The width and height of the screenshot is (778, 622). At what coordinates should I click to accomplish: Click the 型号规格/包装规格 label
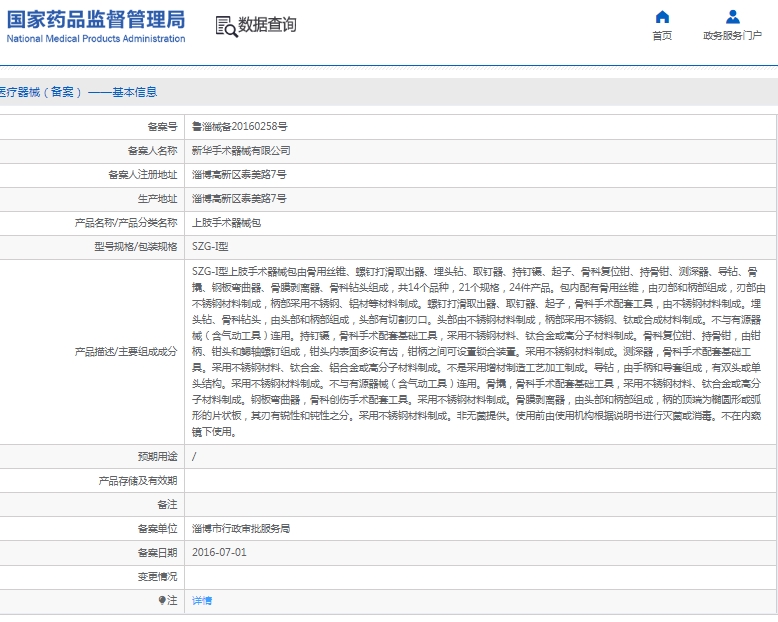(x=135, y=247)
